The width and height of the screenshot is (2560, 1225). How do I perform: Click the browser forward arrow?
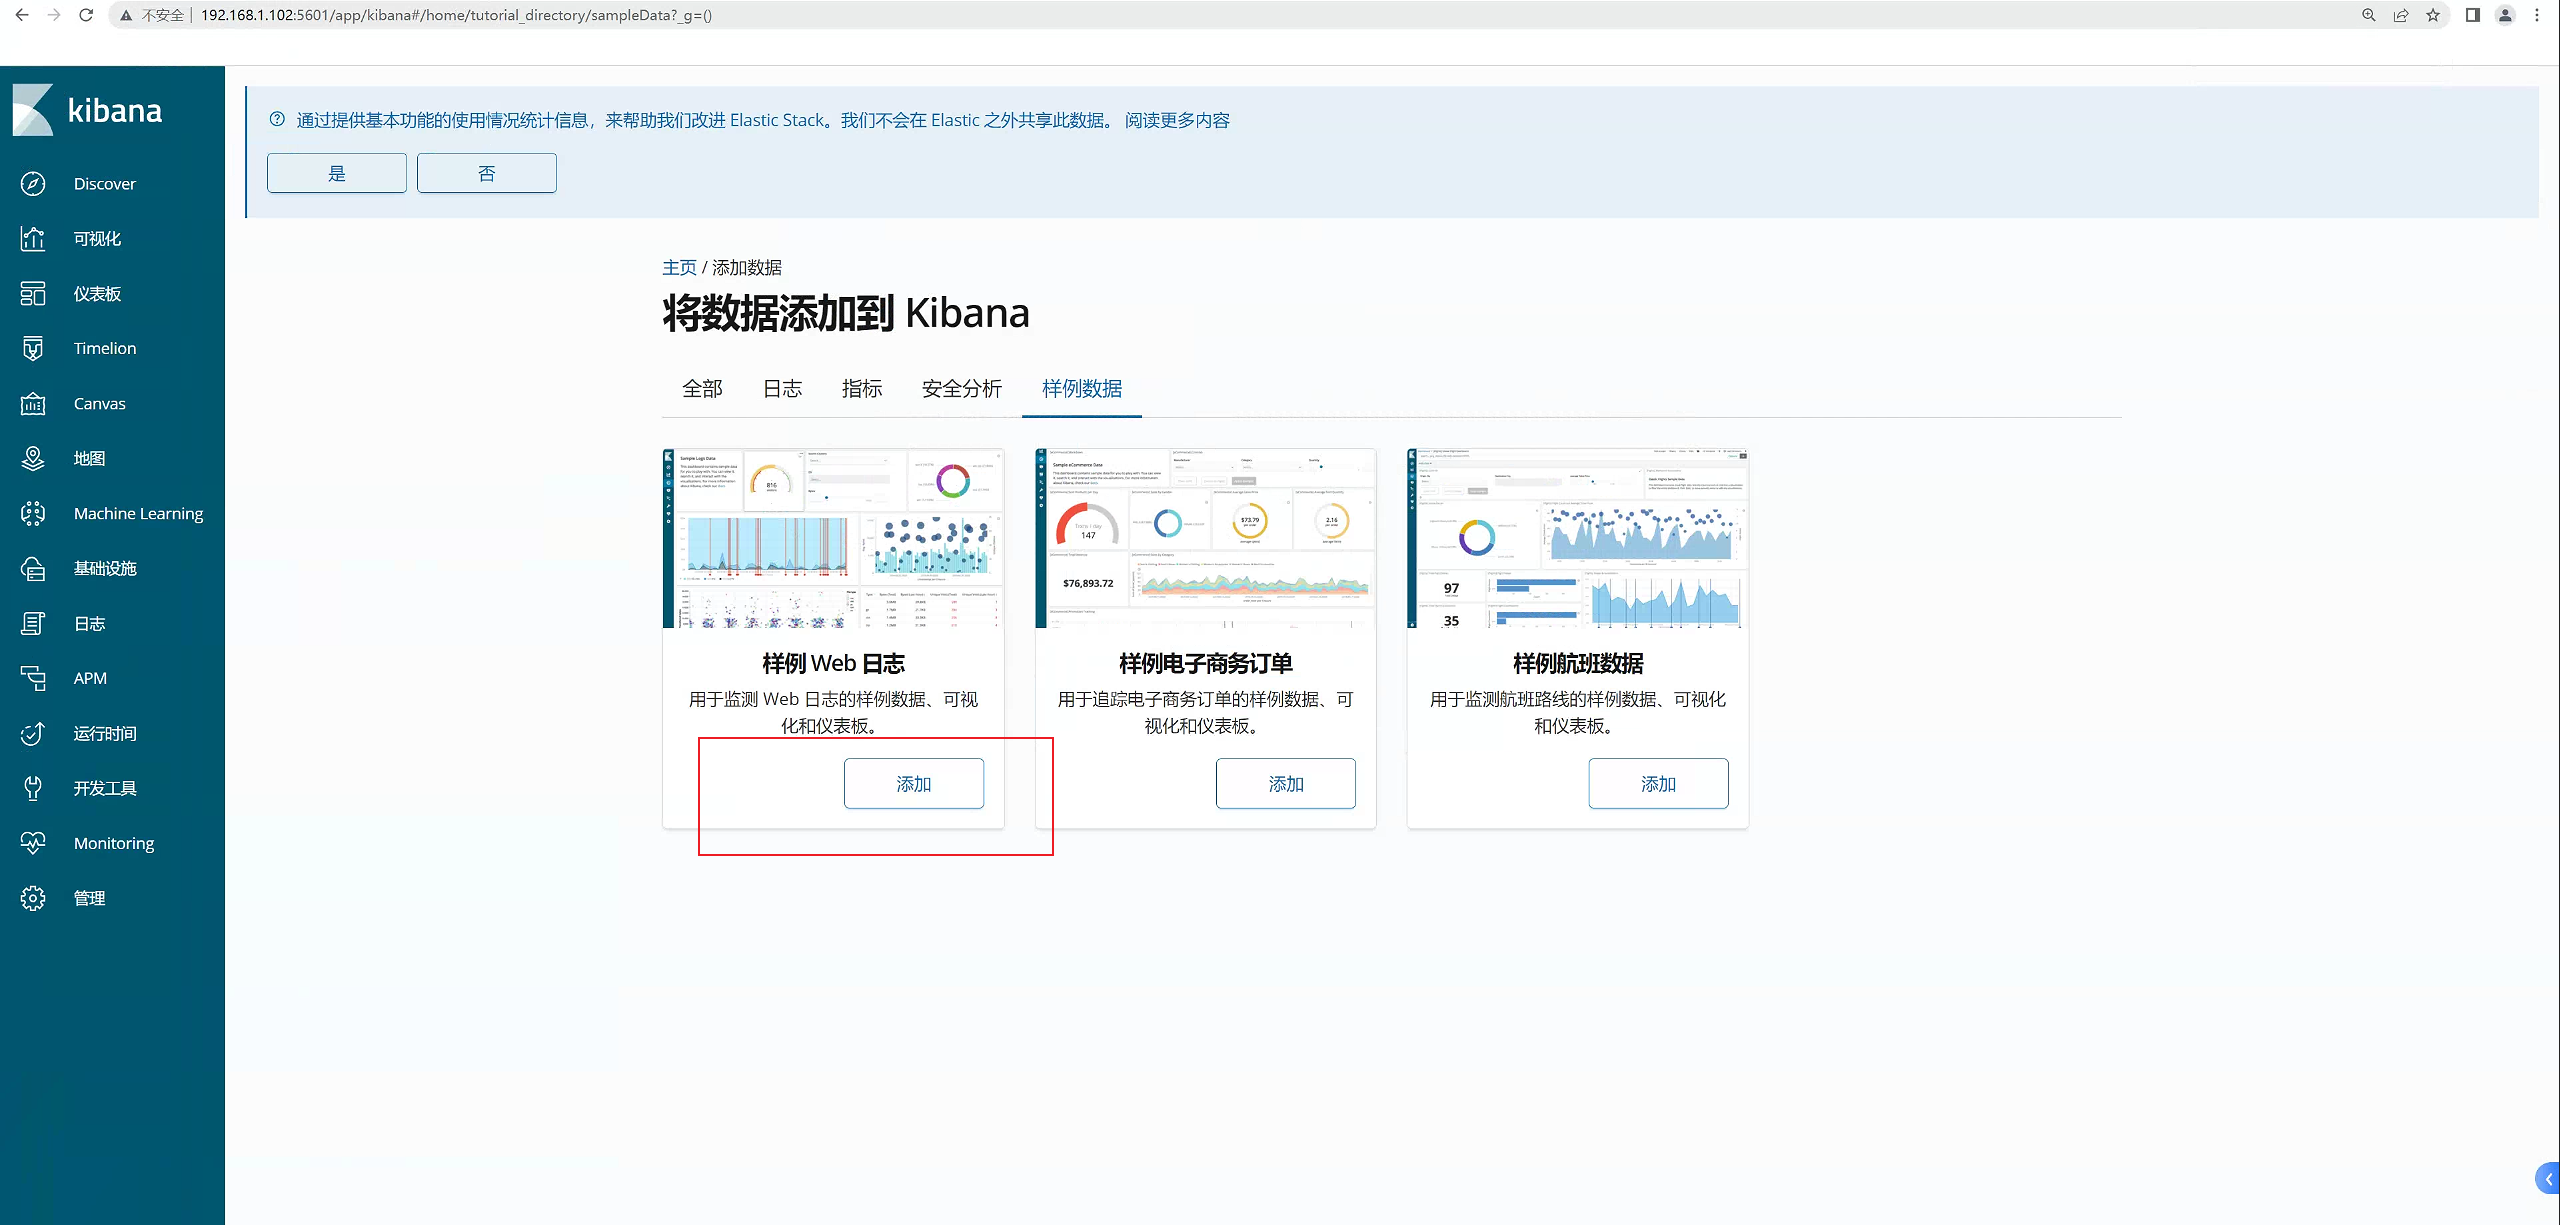[x=54, y=15]
